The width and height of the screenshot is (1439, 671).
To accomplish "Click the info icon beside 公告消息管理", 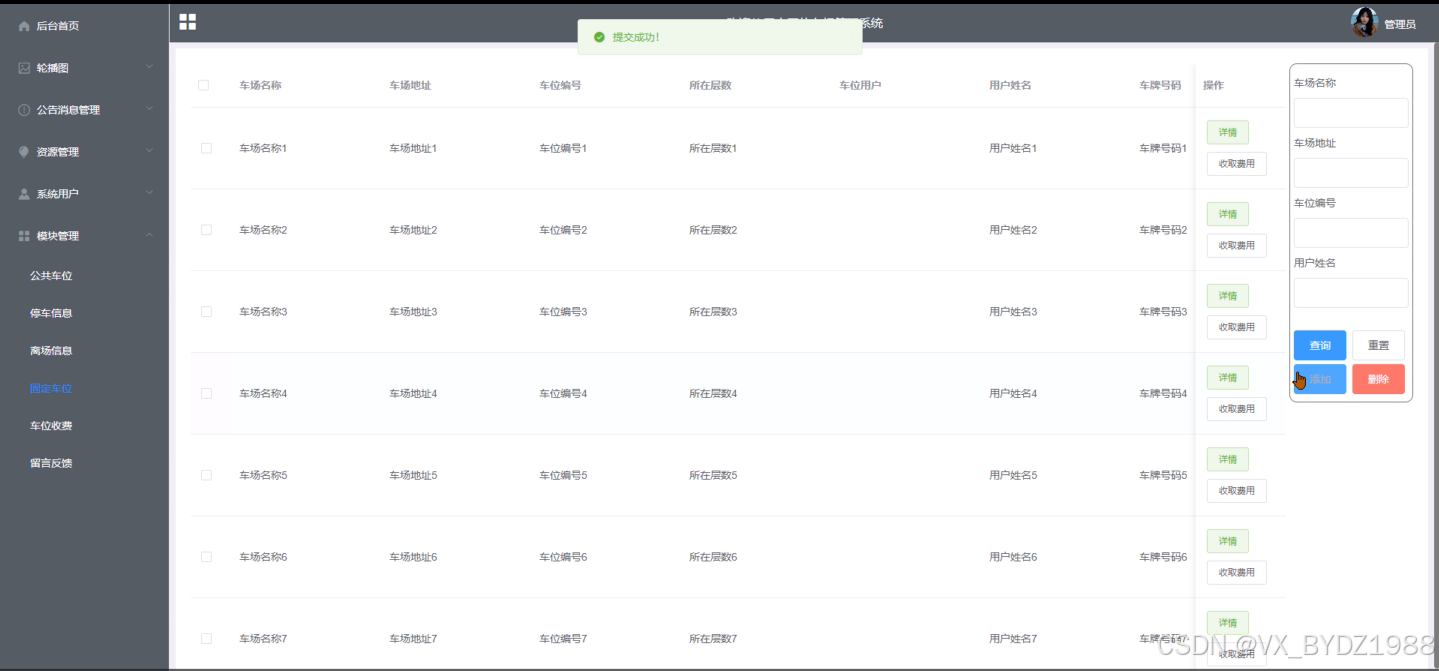I will pos(25,110).
